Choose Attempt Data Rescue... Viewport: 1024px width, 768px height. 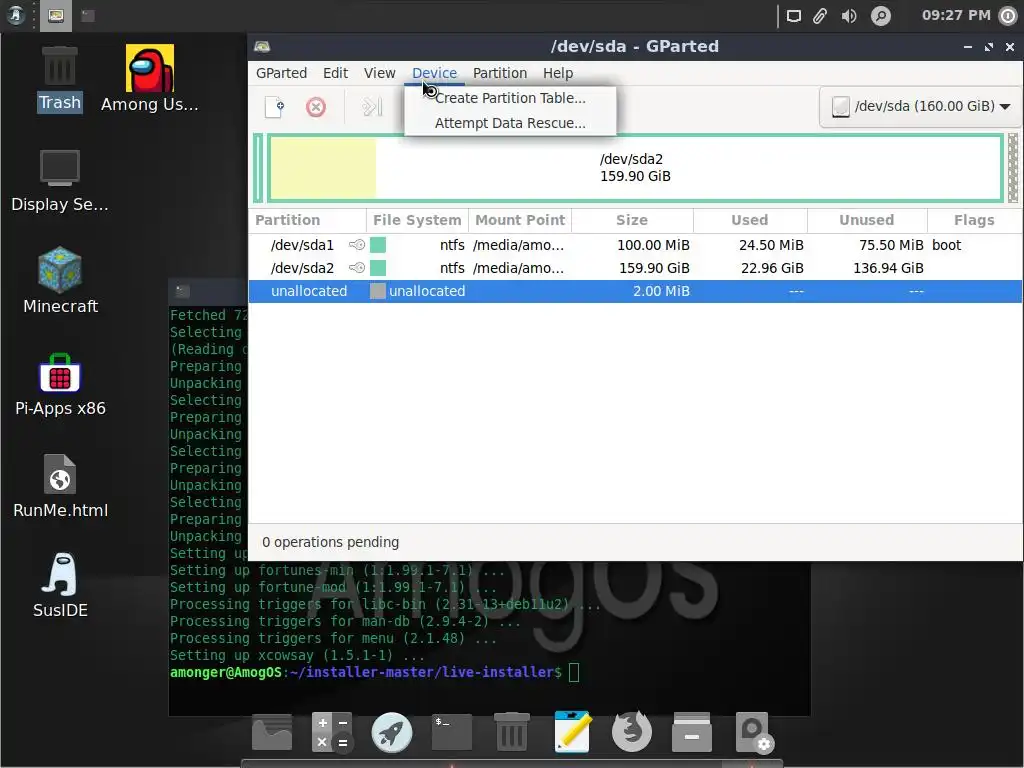click(x=510, y=123)
